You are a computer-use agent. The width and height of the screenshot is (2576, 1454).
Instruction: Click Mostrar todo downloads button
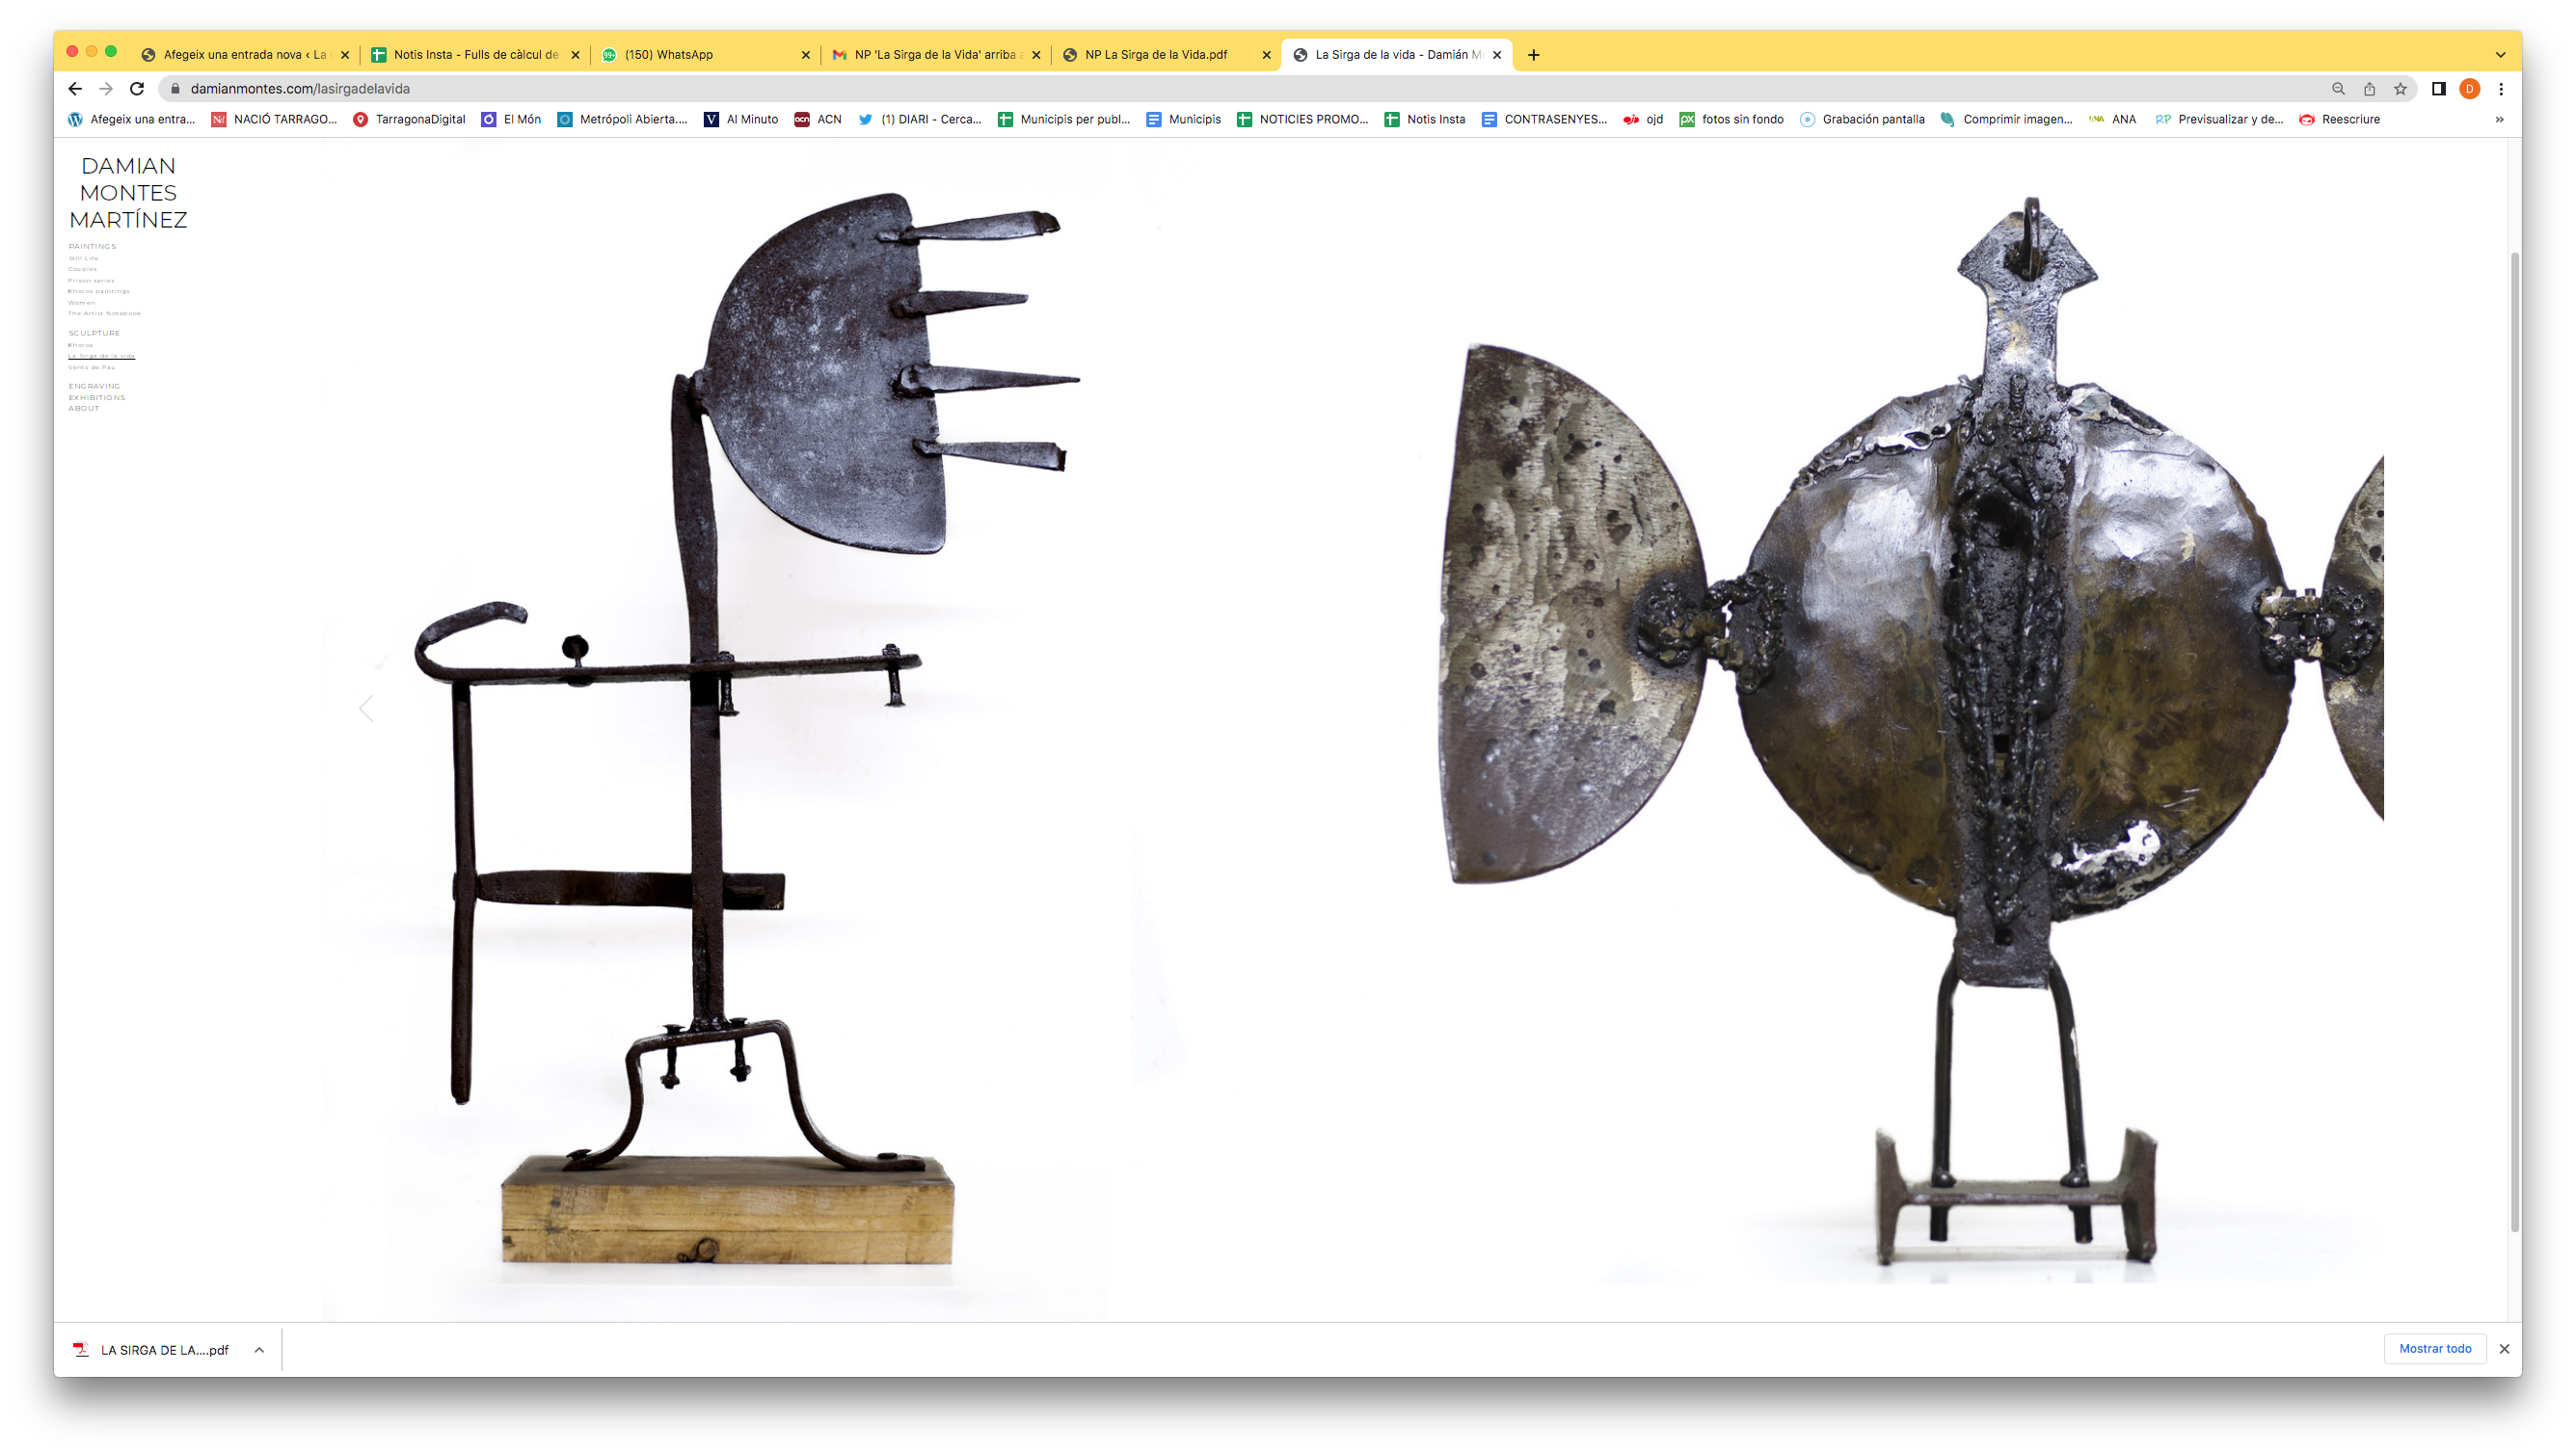(x=2434, y=1349)
